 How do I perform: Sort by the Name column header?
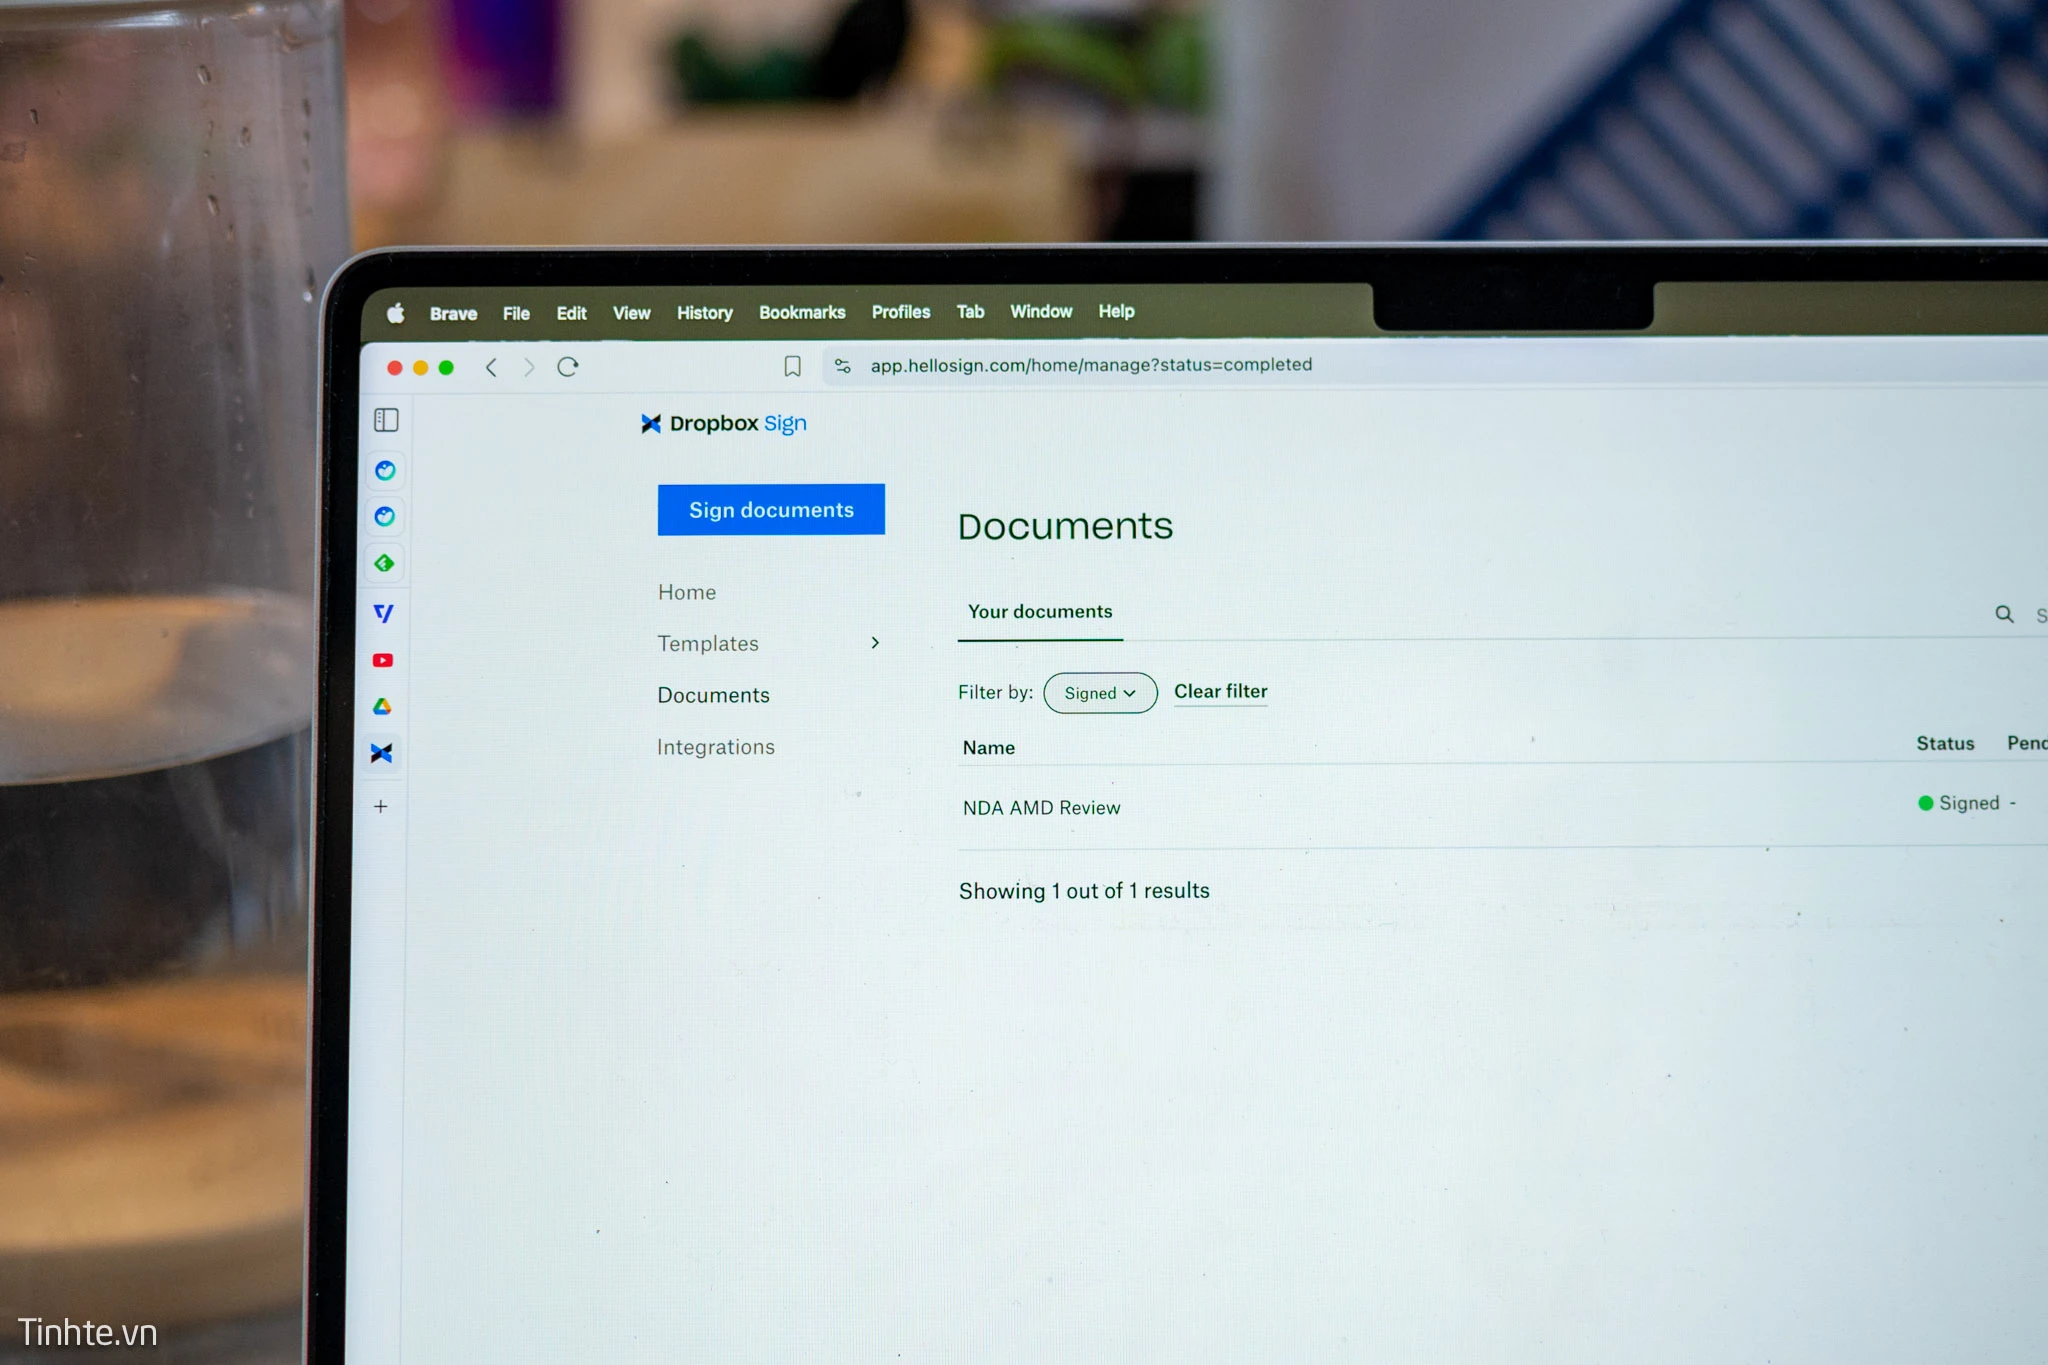click(988, 747)
